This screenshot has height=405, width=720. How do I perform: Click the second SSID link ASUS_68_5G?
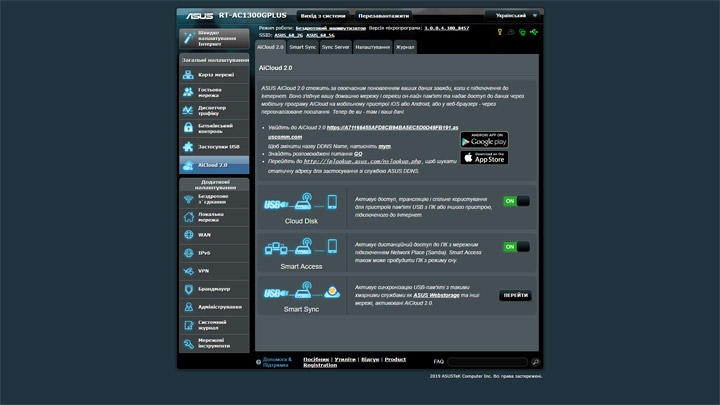pyautogui.click(x=320, y=35)
